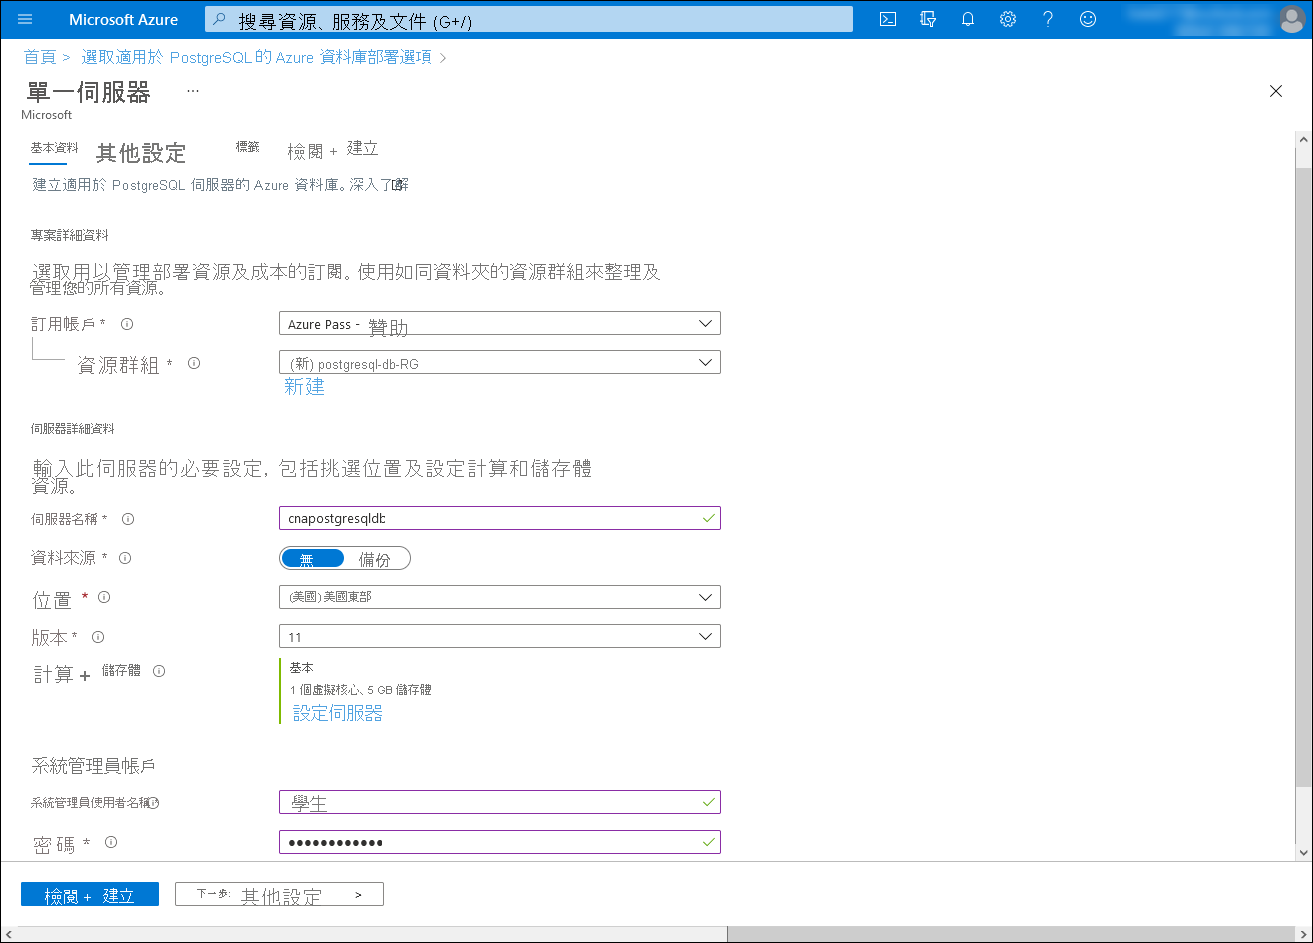
Task: Switch to the 標籤 tab
Action: pos(247,147)
